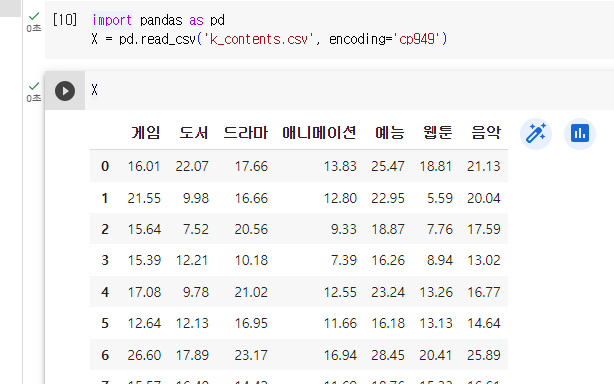Image resolution: width=614 pixels, height=384 pixels.
Task: Run the cell containing X
Action: click(x=65, y=91)
